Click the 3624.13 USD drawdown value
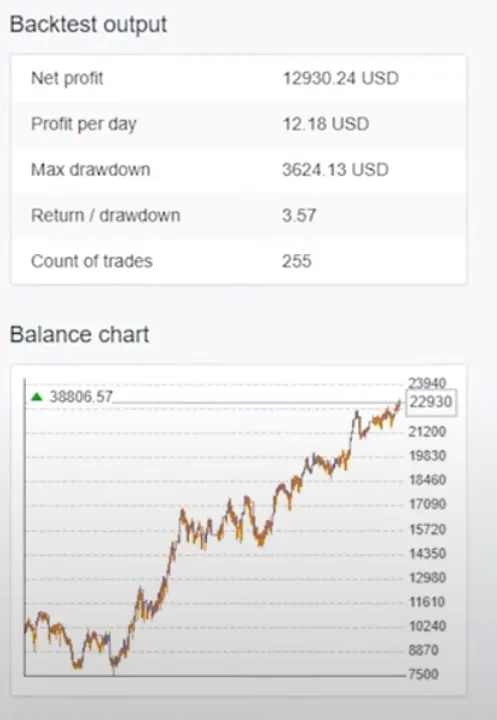This screenshot has height=720, width=497. pos(335,170)
